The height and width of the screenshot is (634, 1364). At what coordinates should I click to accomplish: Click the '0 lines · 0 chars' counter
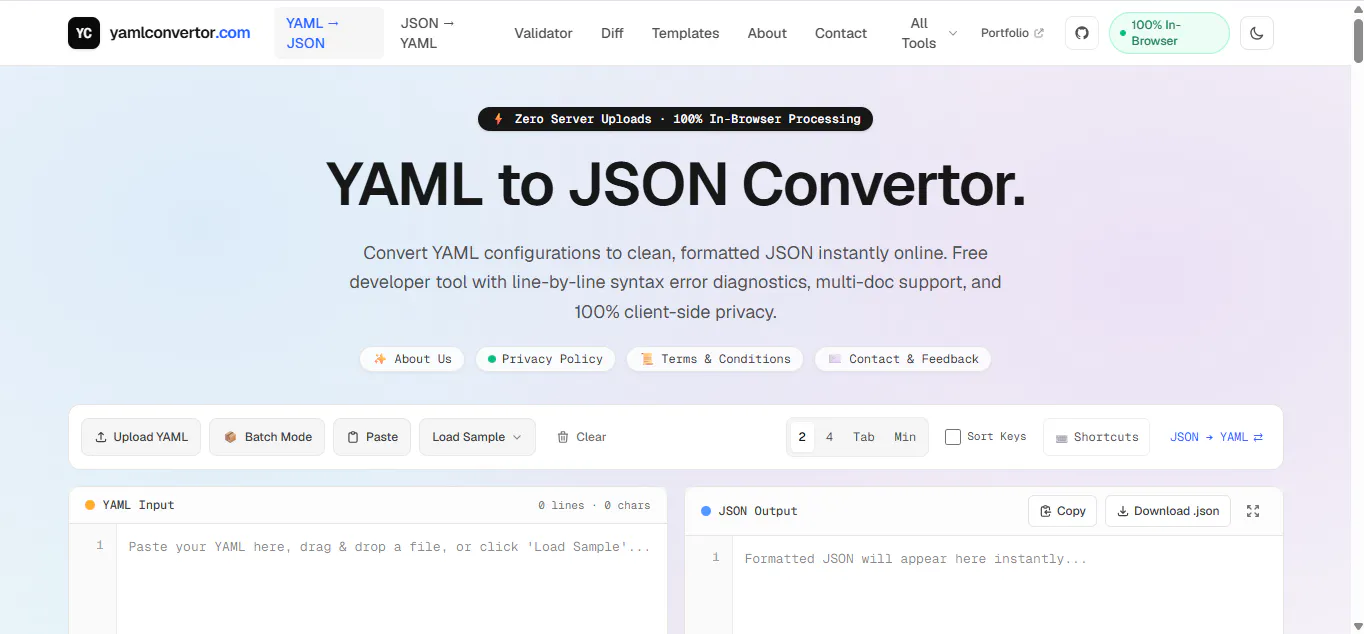pos(594,505)
